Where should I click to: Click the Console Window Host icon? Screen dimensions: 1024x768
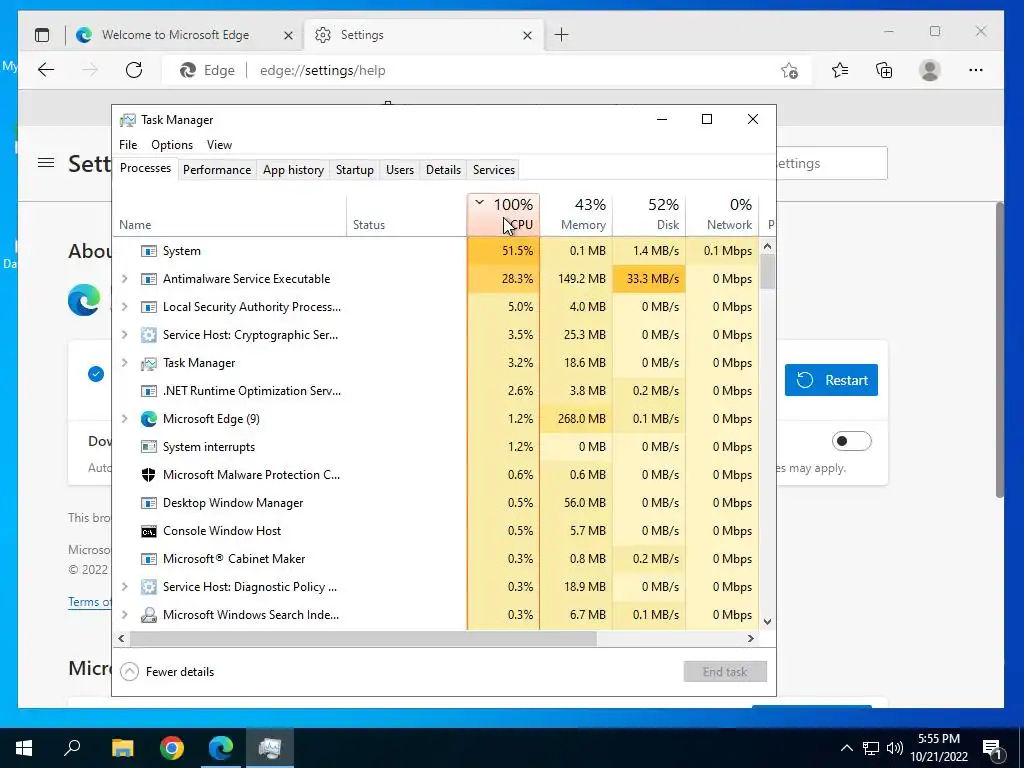(149, 531)
